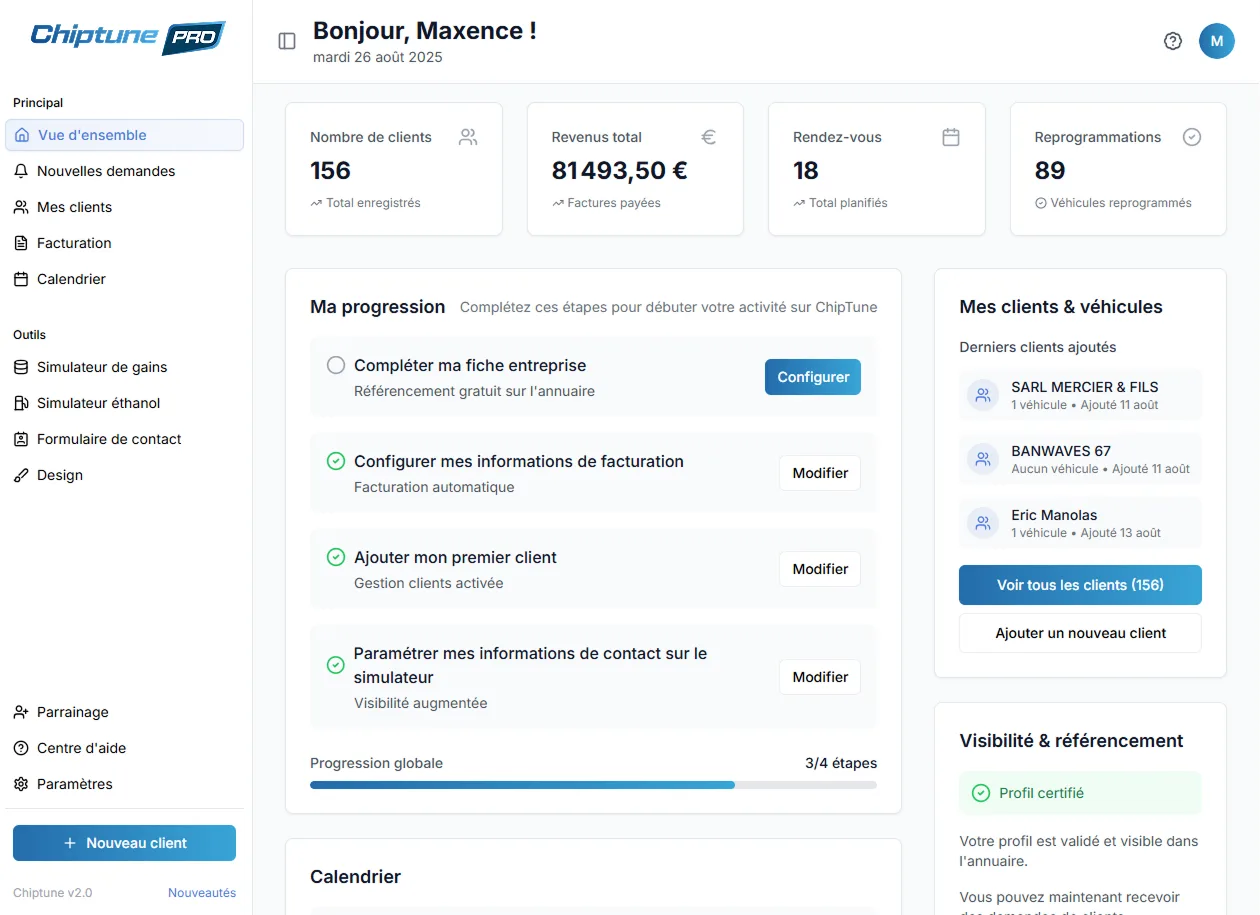Expand Formulaire de contact options
The width and height of the screenshot is (1260, 915).
pos(109,439)
